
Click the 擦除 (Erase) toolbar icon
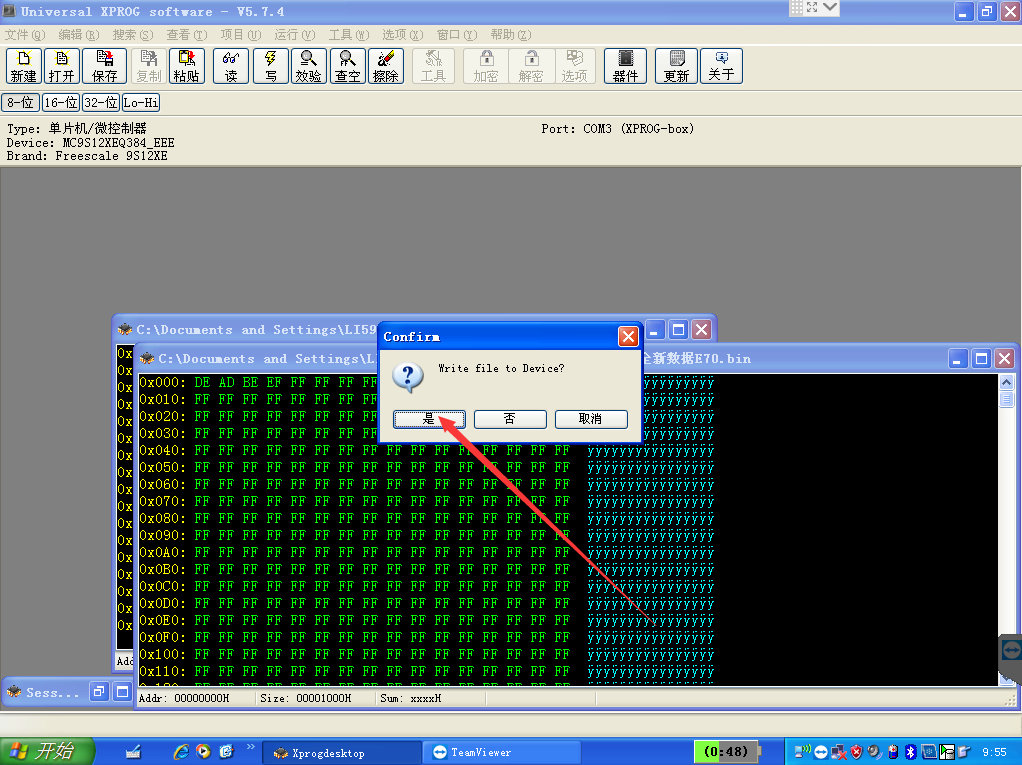pos(386,66)
